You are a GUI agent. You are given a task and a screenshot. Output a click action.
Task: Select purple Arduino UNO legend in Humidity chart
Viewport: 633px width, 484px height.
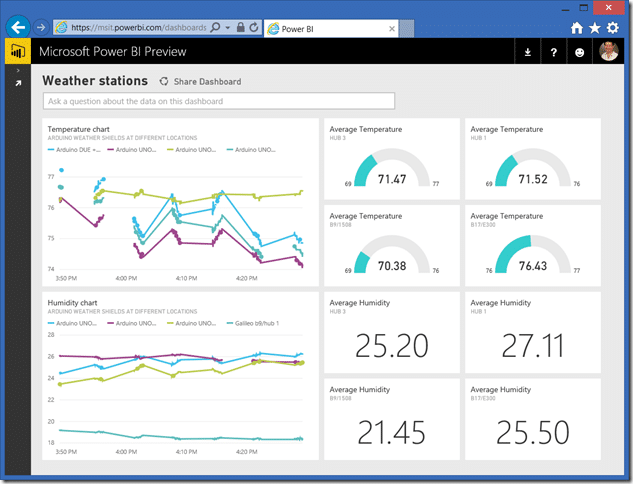[x=132, y=323]
